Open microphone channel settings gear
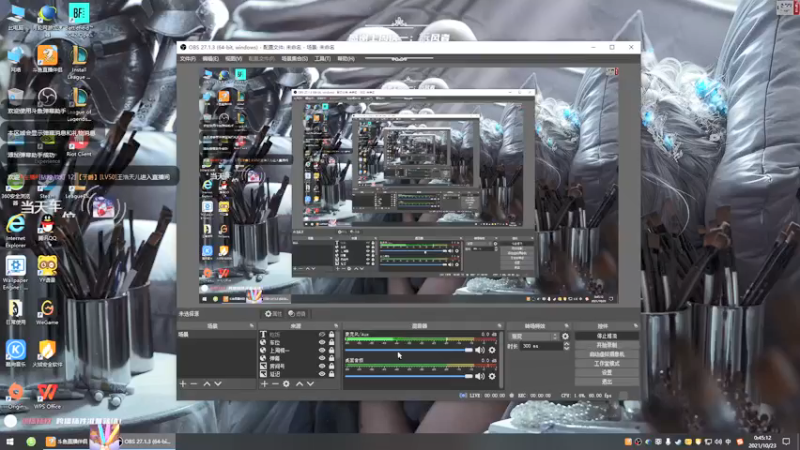 click(x=492, y=350)
